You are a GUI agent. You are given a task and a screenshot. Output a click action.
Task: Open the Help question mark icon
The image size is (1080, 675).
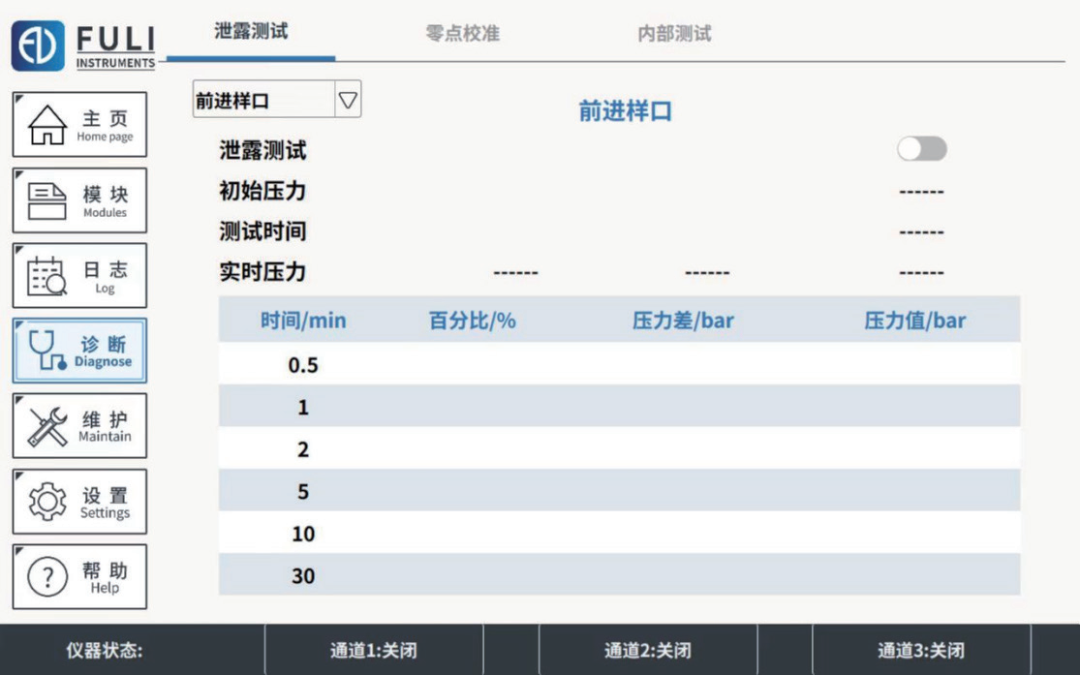click(x=48, y=577)
